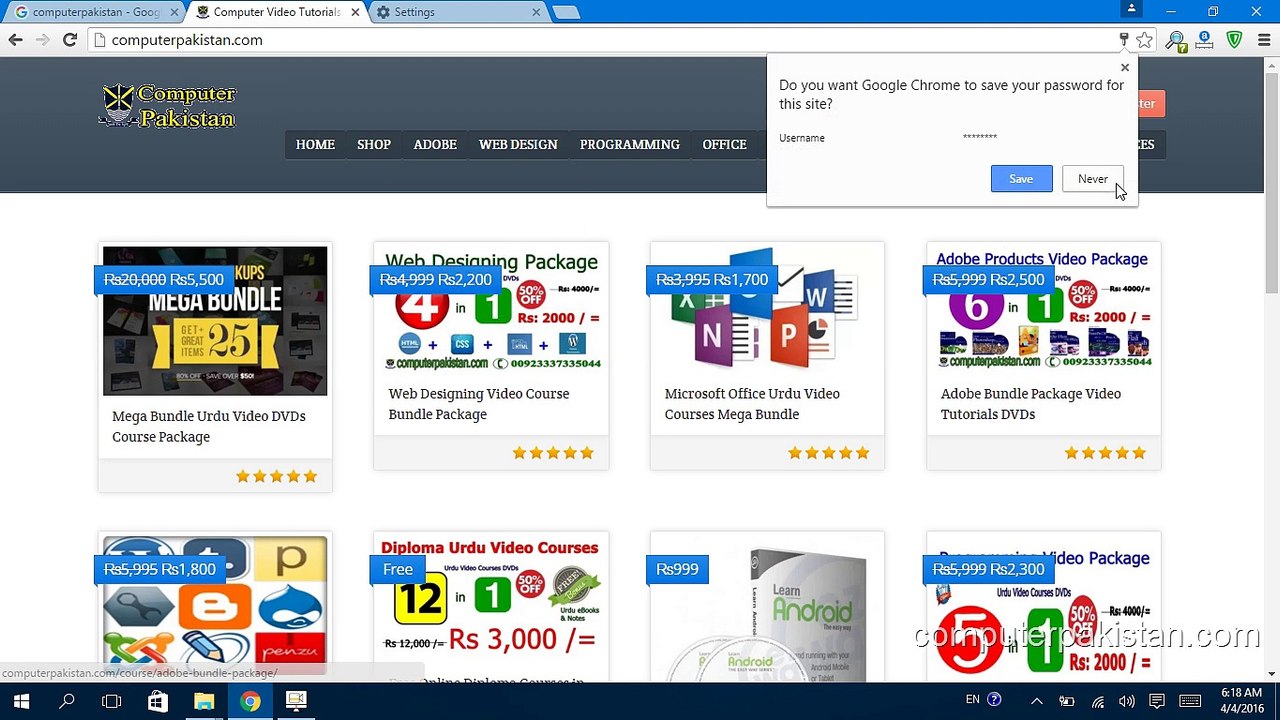Screen dimensions: 1280x720
Task: Click the Rs999 tag on Learn Android
Action: pos(677,569)
